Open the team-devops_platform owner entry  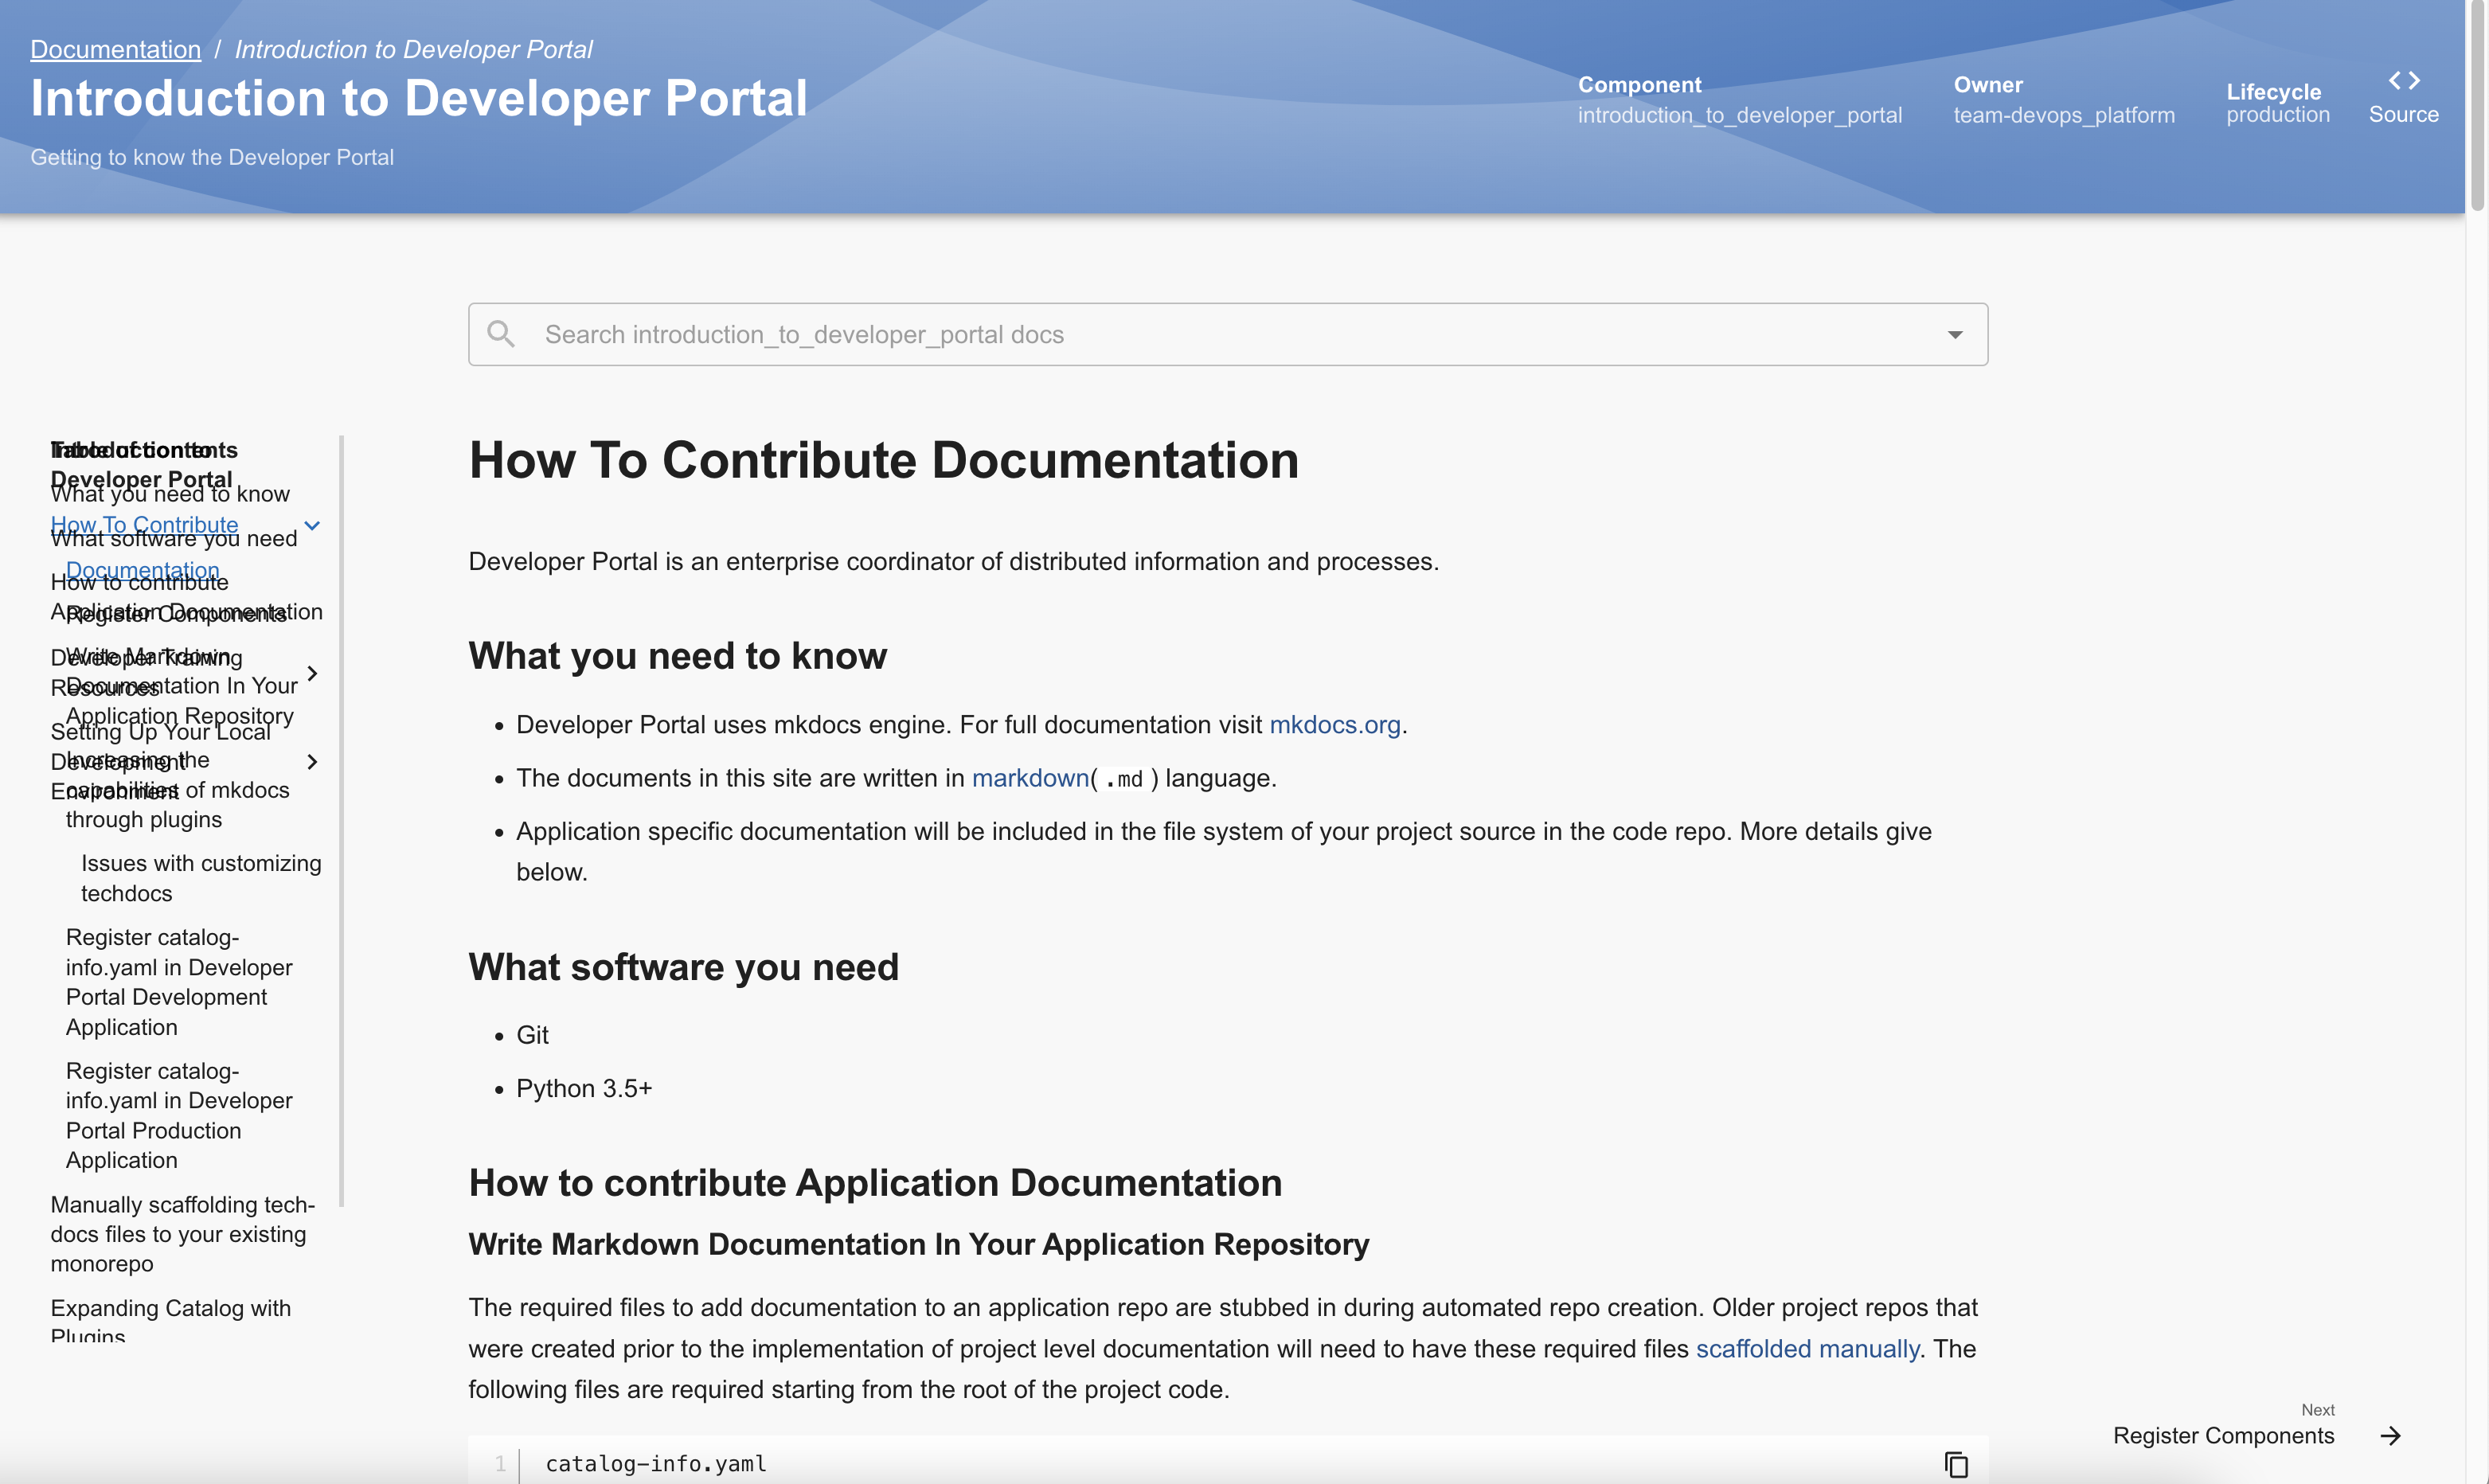pyautogui.click(x=2062, y=115)
